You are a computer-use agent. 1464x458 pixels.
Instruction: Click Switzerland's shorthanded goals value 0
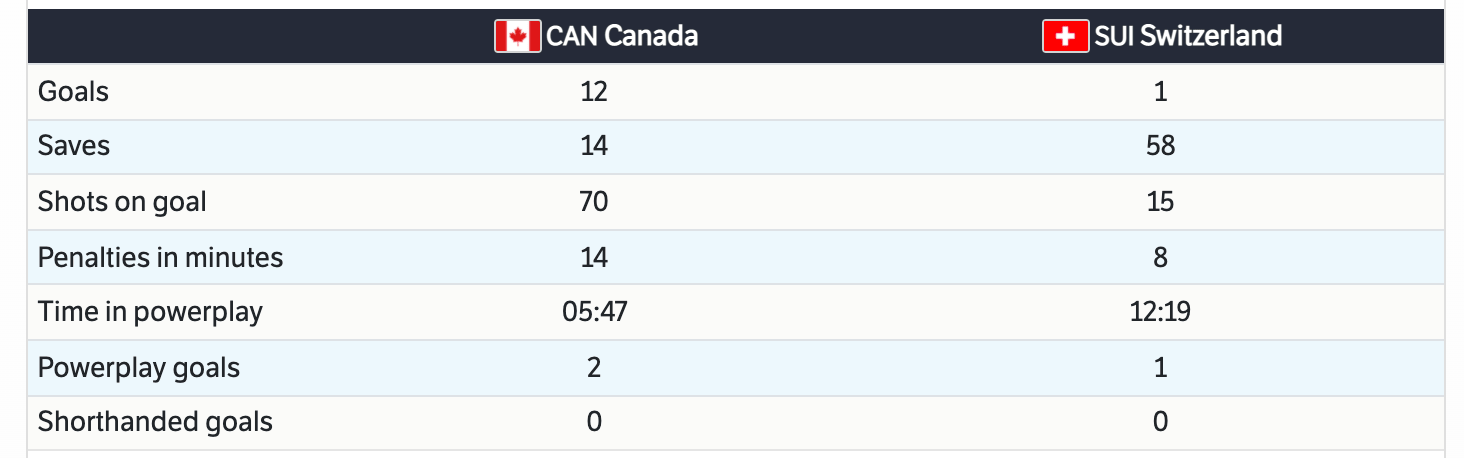[1160, 422]
